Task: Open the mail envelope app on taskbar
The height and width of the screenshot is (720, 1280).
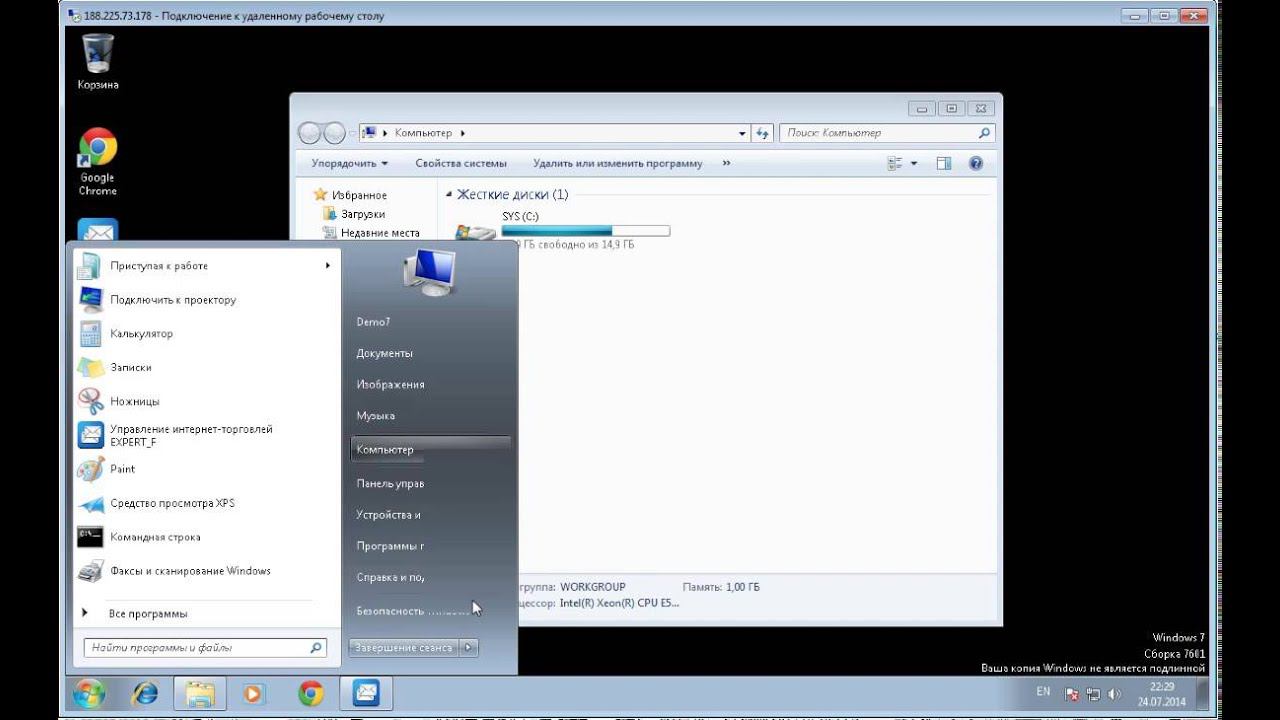Action: pyautogui.click(x=366, y=693)
